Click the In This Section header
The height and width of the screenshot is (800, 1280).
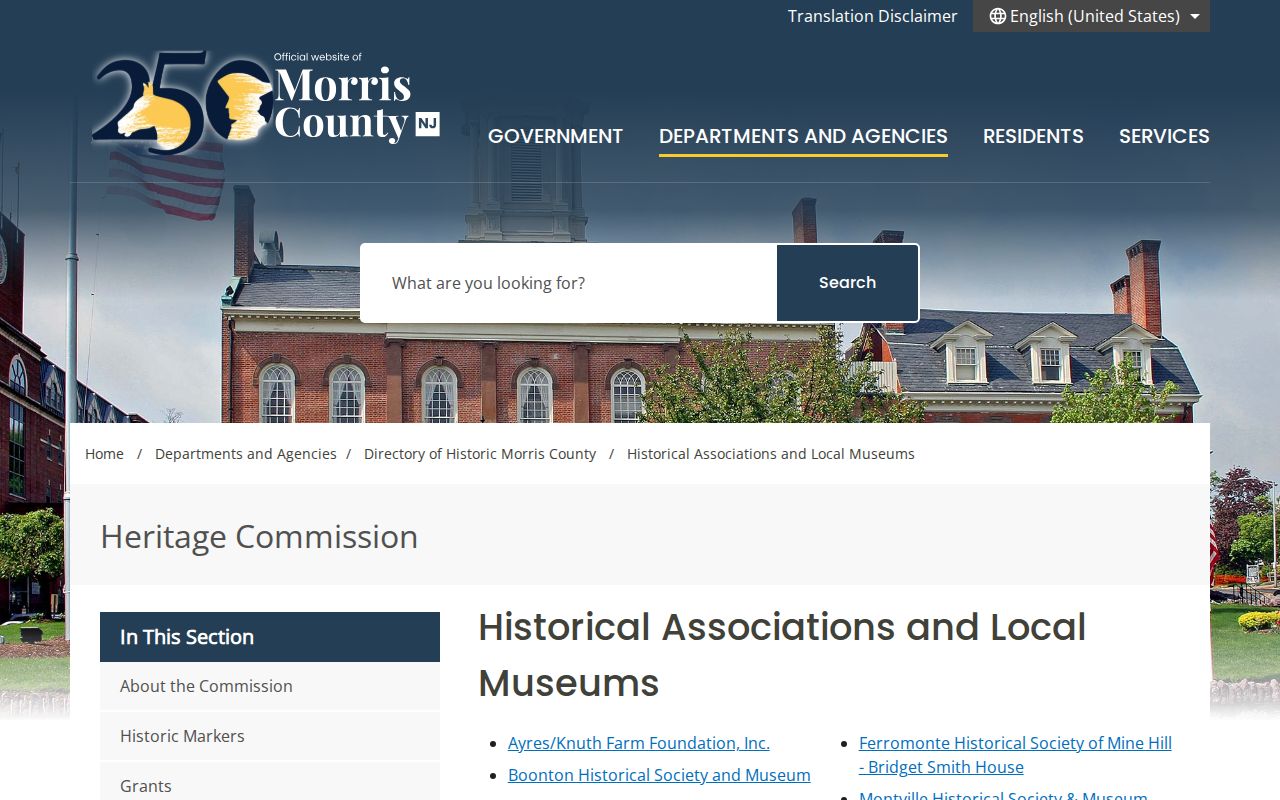pyautogui.click(x=270, y=637)
